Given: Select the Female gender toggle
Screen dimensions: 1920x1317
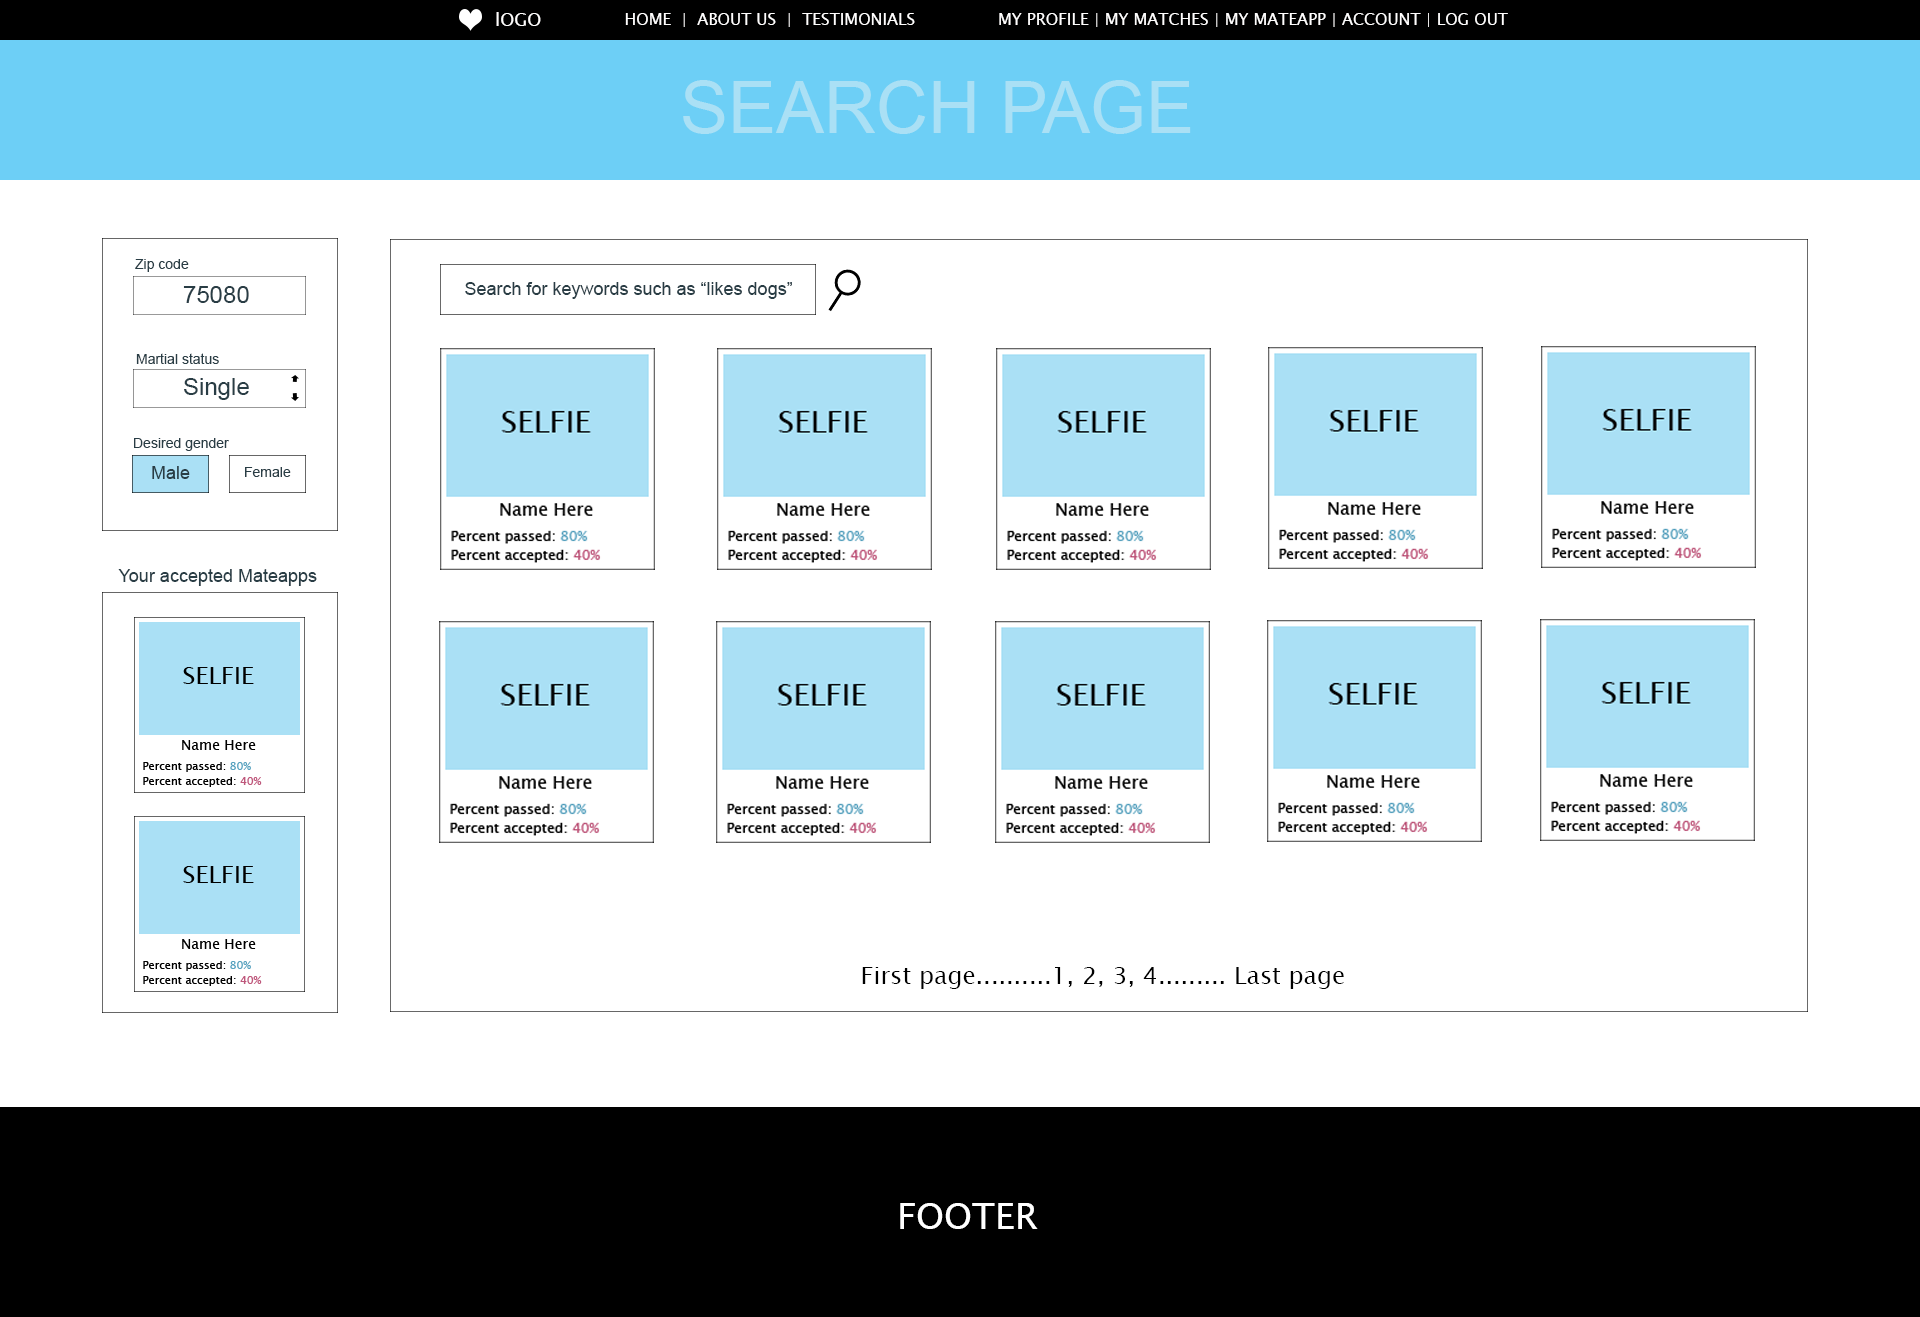Looking at the screenshot, I should point(267,473).
